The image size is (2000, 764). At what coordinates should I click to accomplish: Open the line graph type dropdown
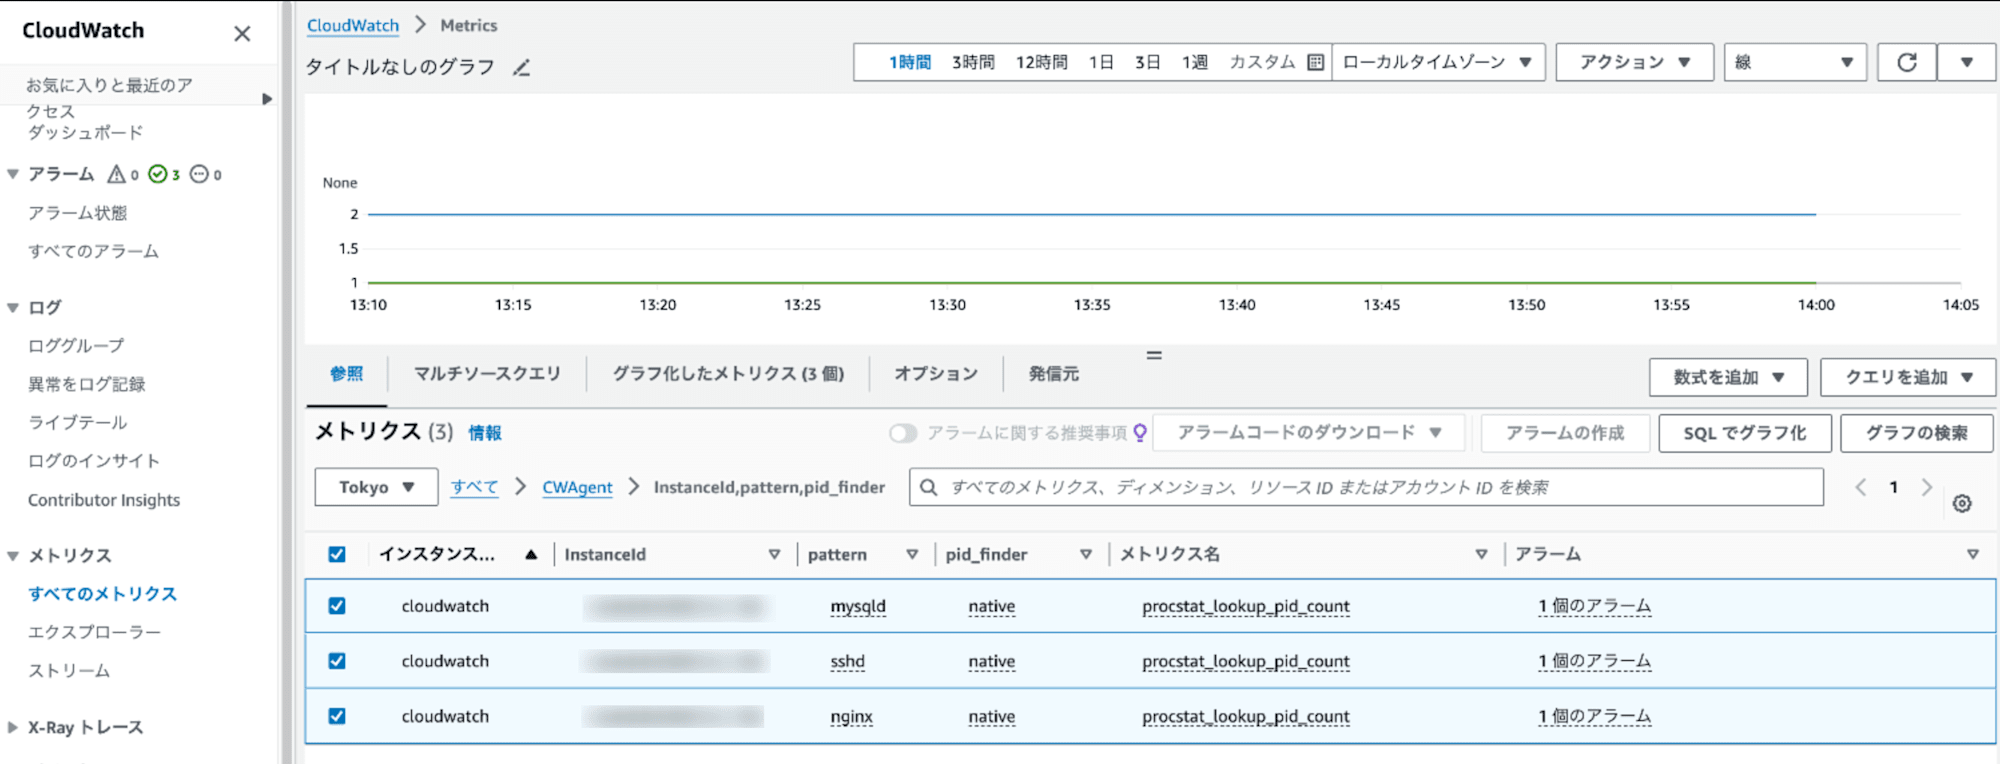pos(1795,62)
